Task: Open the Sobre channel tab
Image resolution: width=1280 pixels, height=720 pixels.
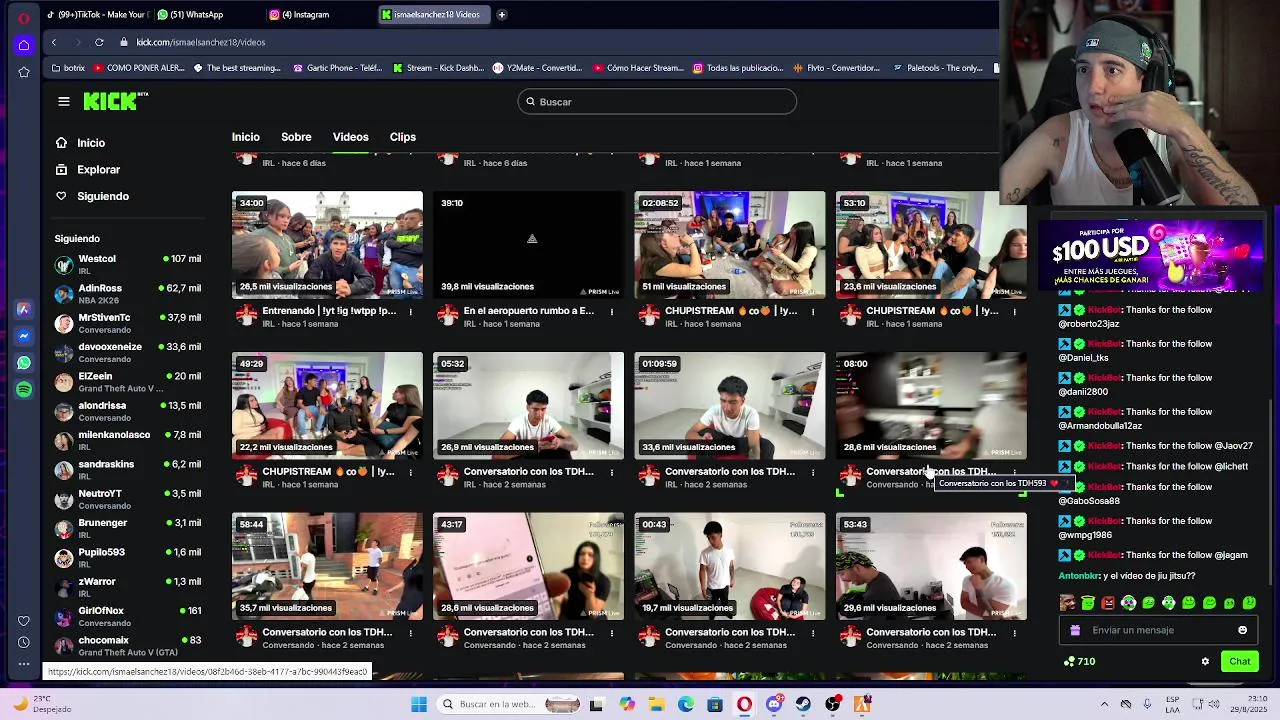Action: click(296, 137)
